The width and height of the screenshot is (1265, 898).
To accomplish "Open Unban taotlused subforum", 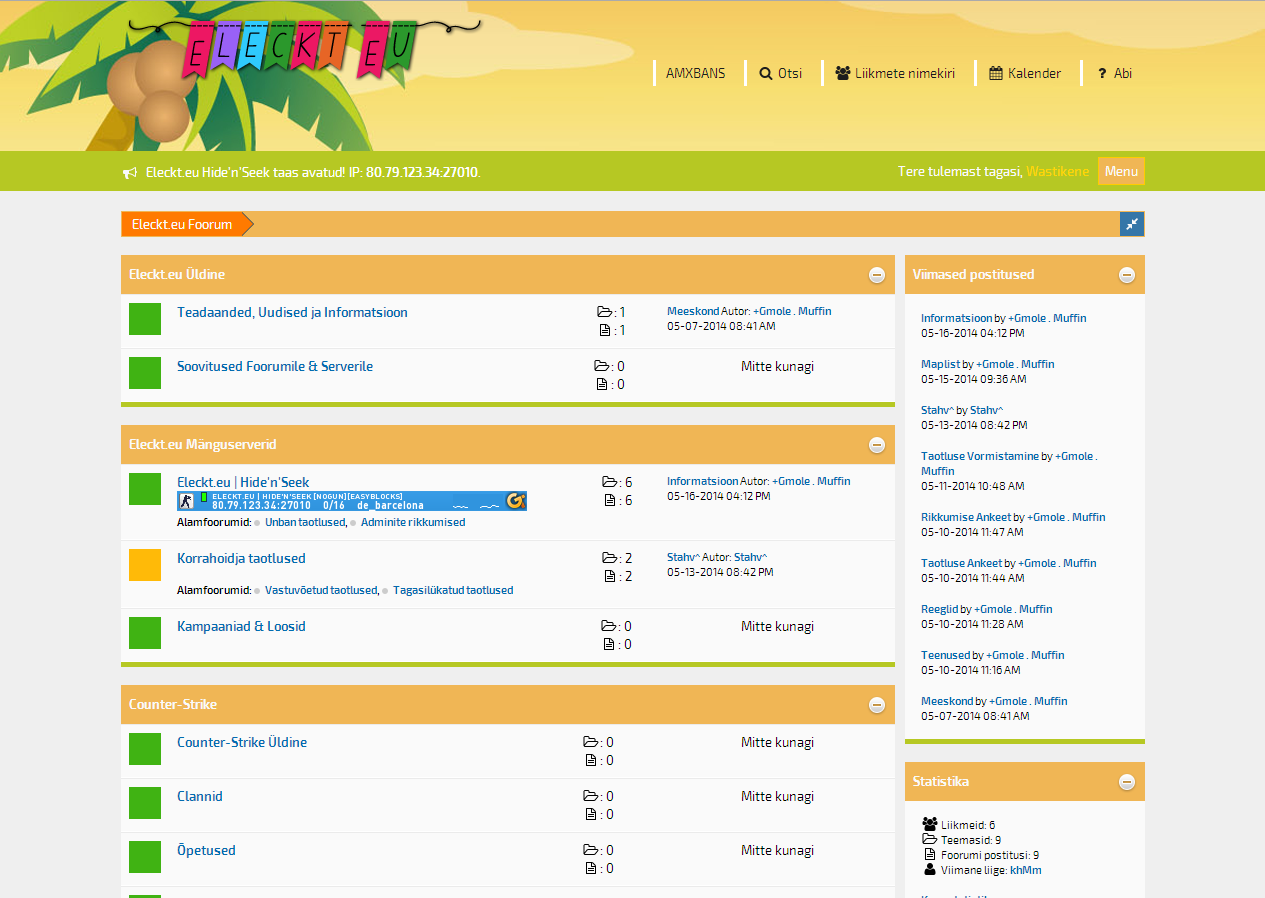I will pos(305,522).
